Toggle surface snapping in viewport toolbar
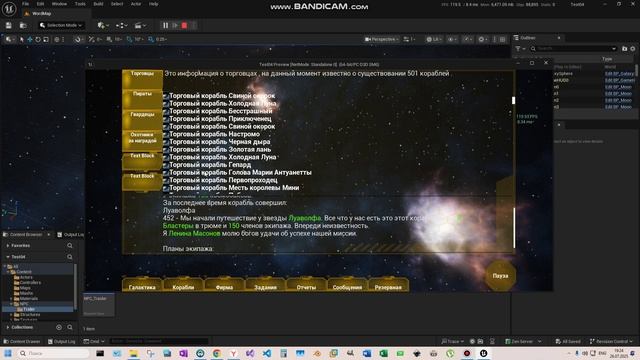 click(x=91, y=40)
